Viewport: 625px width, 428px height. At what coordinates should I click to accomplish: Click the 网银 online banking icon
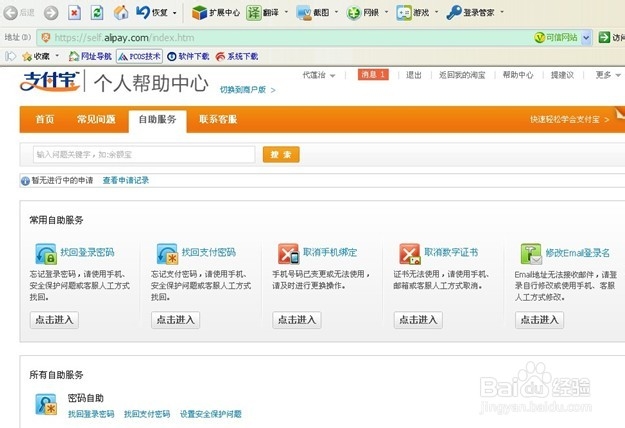[x=353, y=13]
